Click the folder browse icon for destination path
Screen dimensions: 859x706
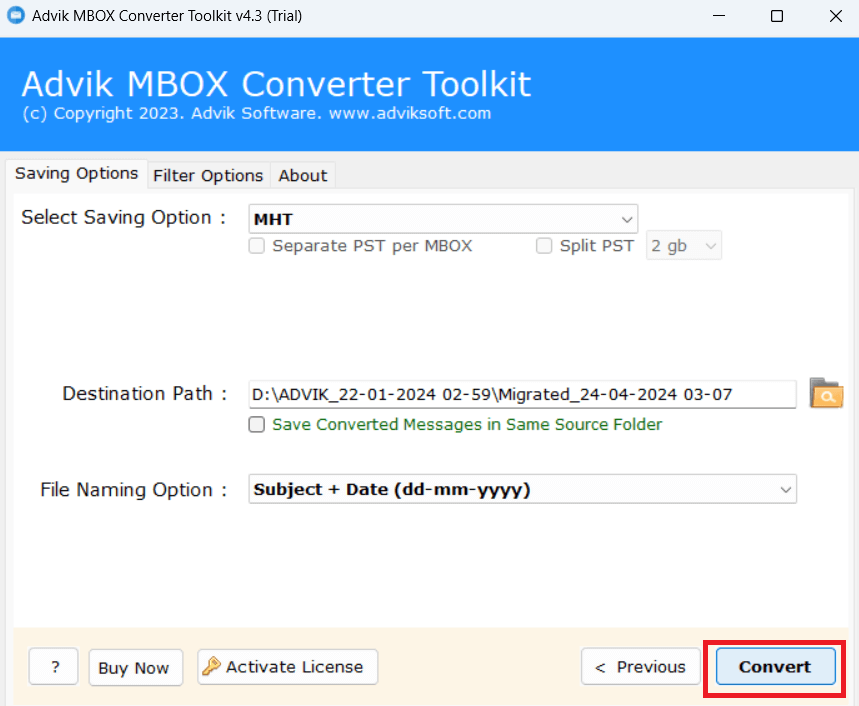pos(826,393)
